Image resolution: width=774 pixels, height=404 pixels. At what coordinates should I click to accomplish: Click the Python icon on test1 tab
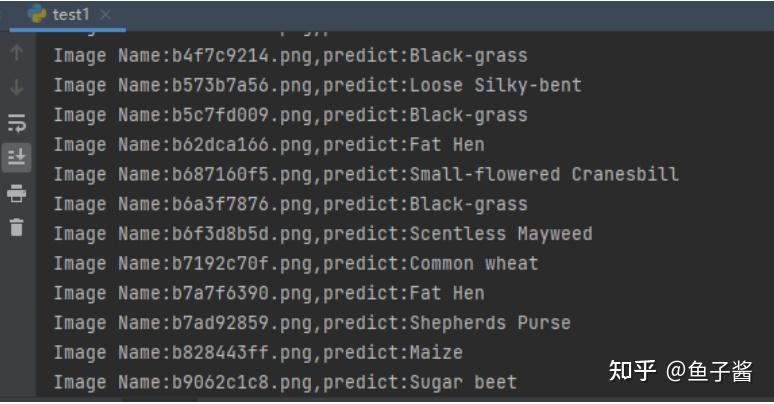coord(39,14)
